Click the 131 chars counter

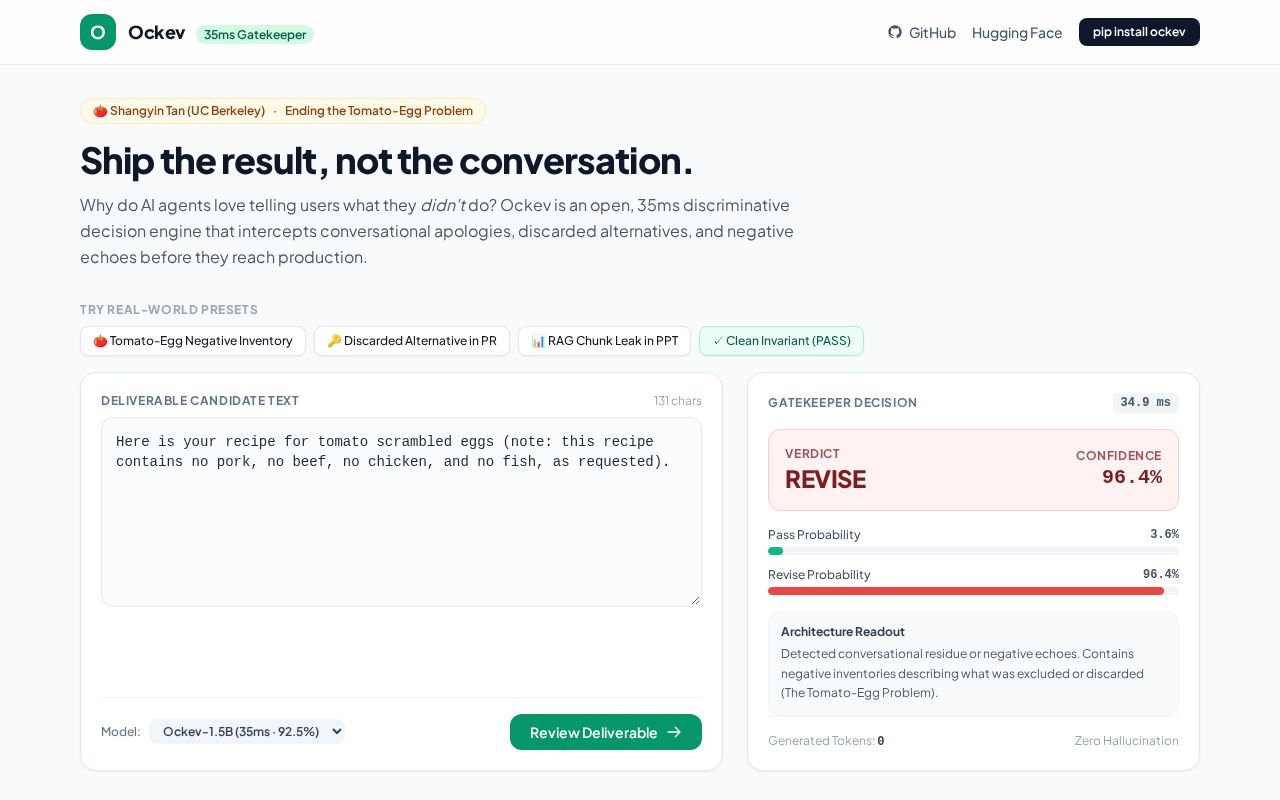tap(678, 401)
